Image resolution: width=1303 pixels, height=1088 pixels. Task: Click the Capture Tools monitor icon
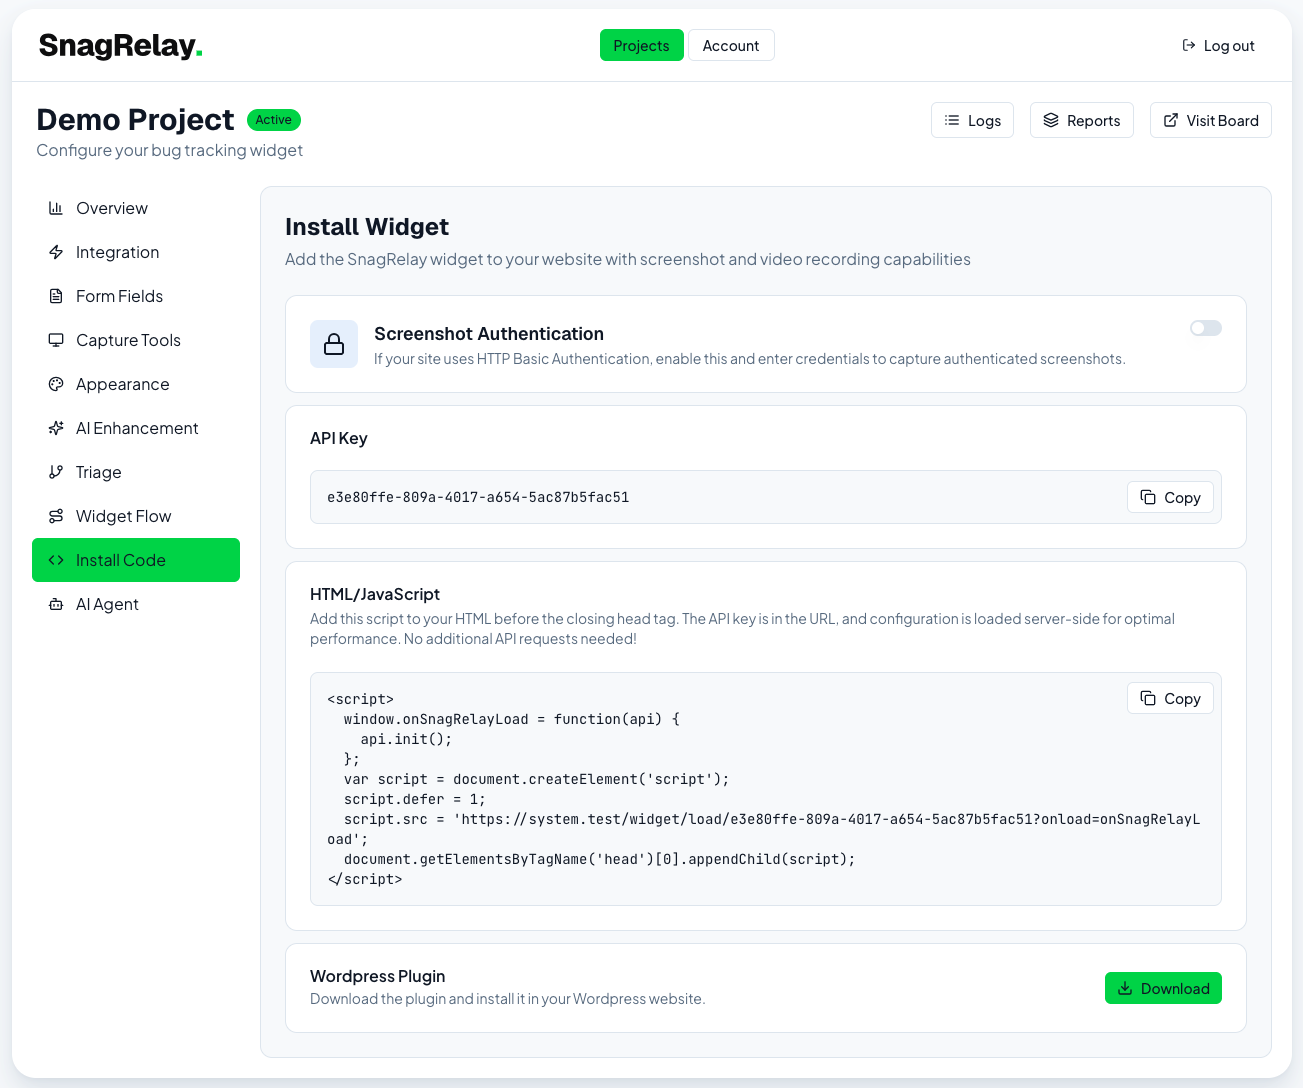point(56,340)
